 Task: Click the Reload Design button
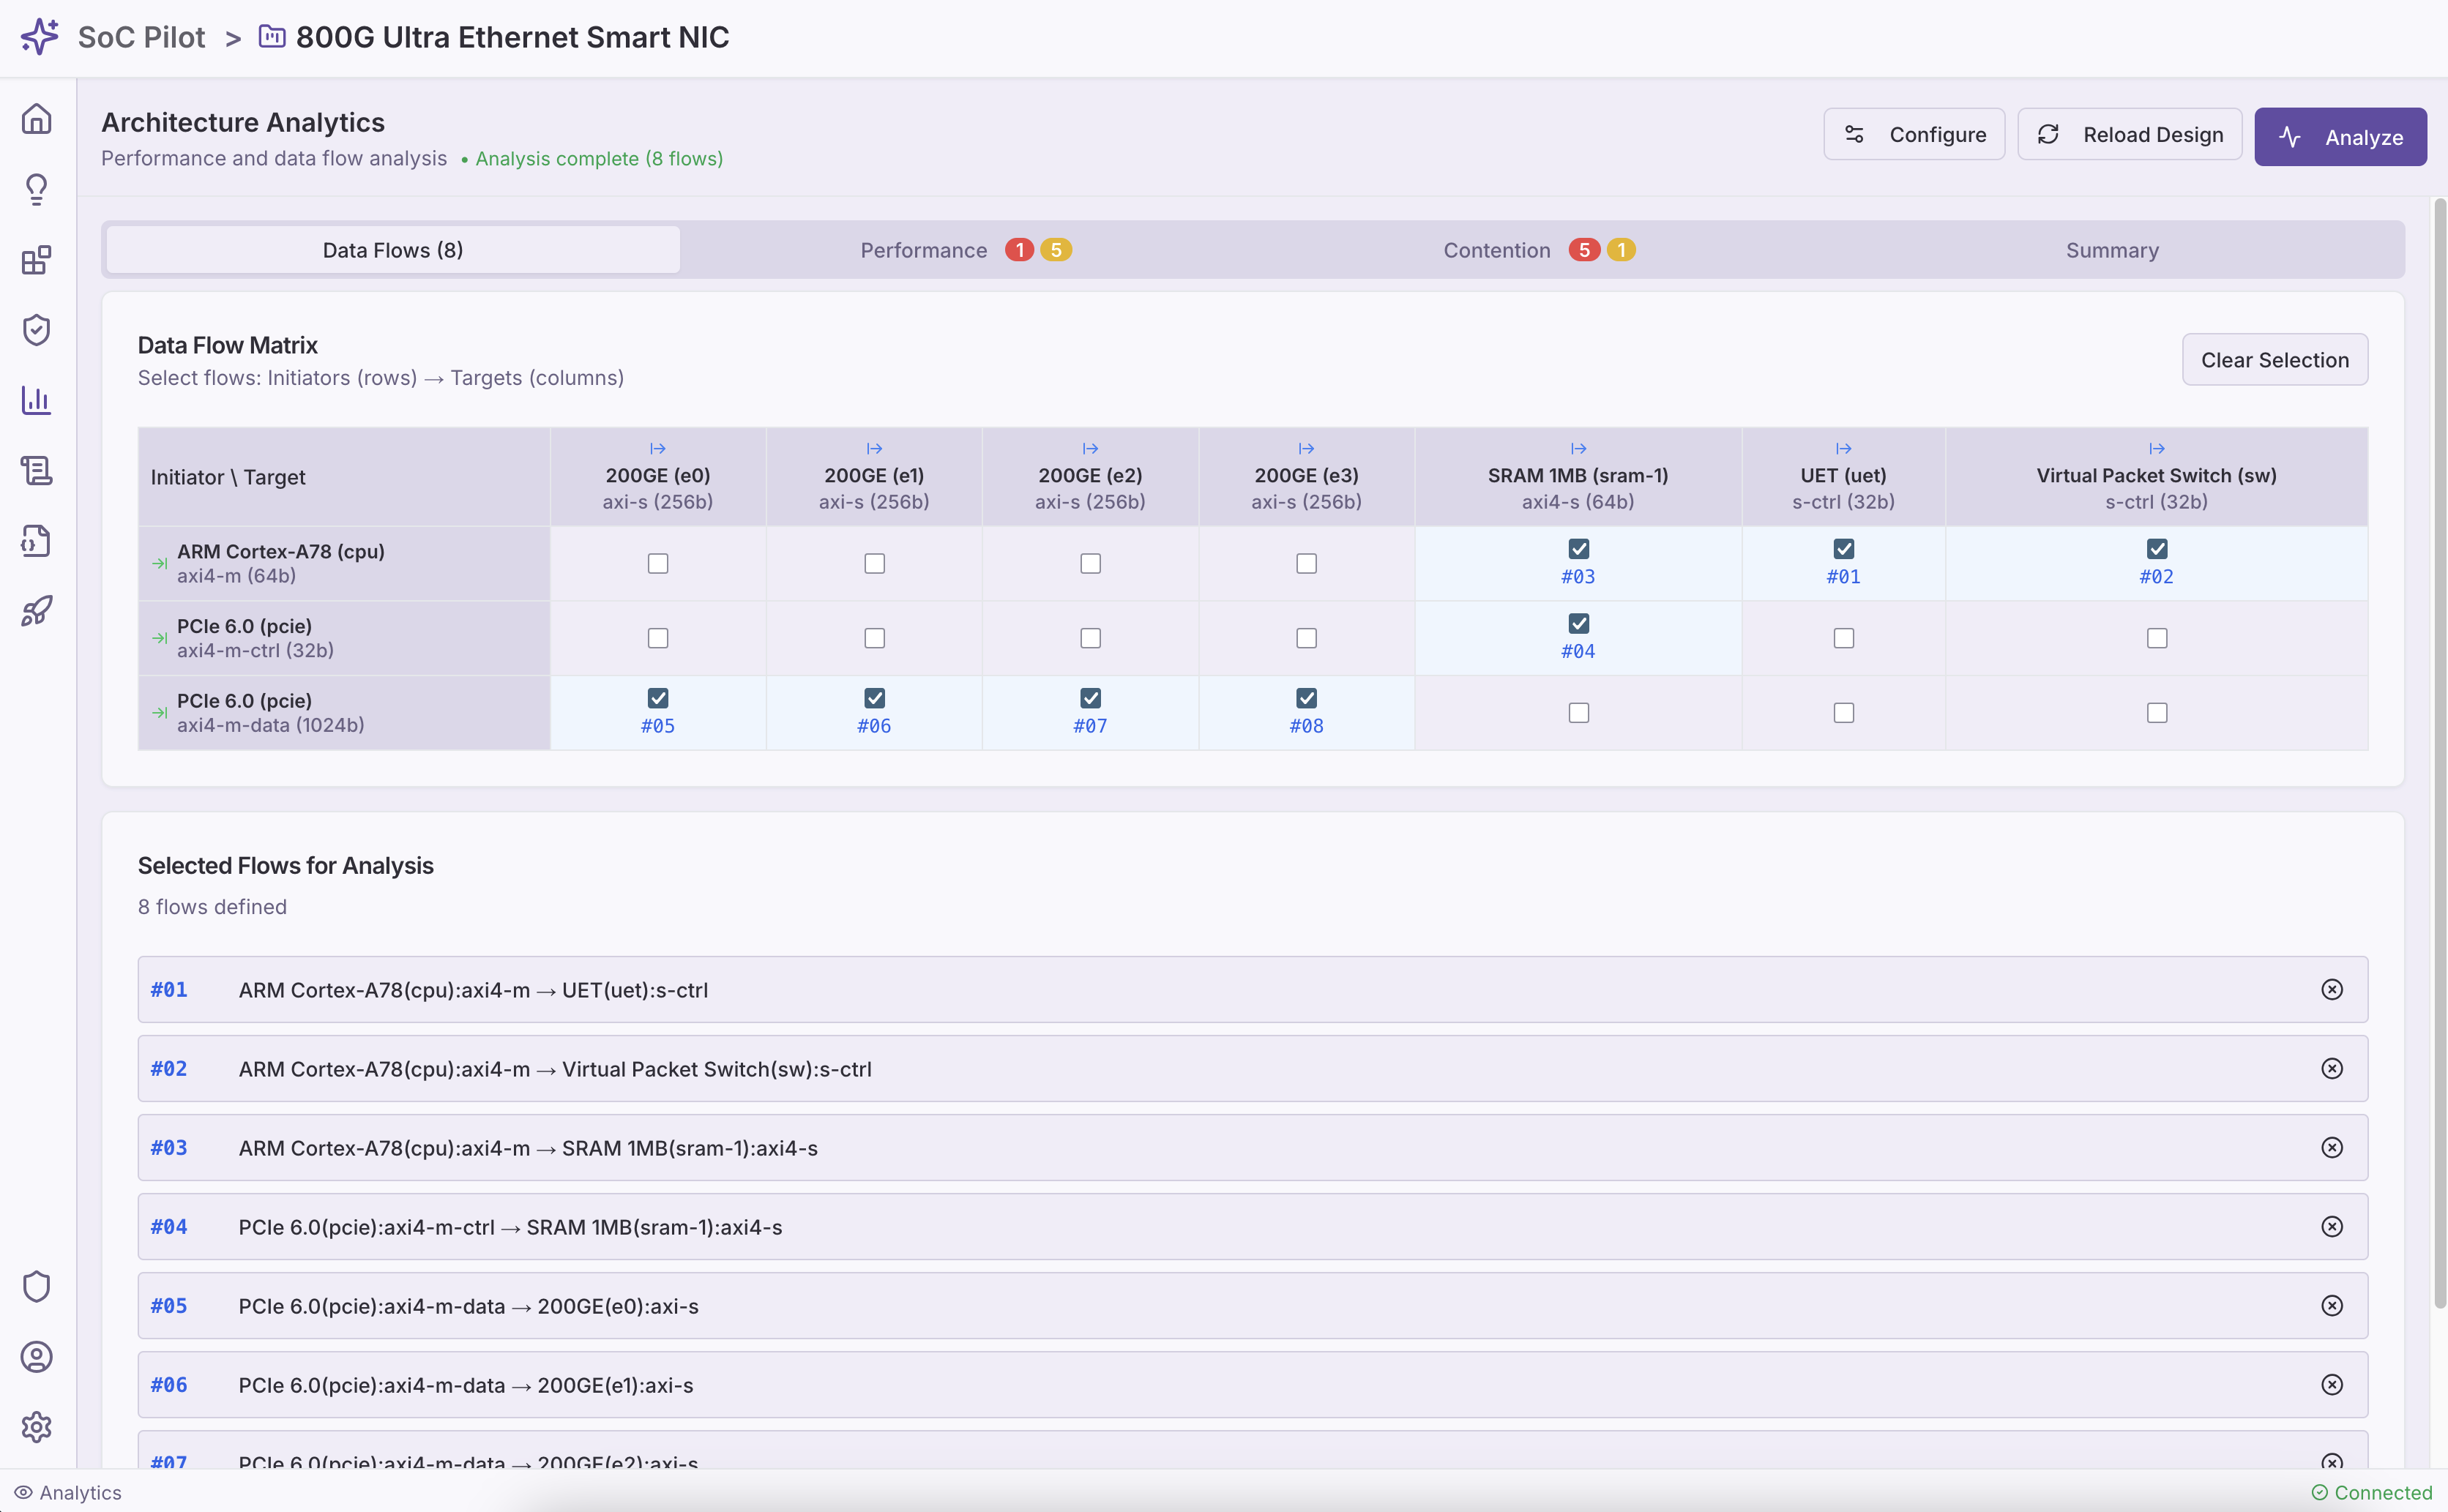[2129, 135]
